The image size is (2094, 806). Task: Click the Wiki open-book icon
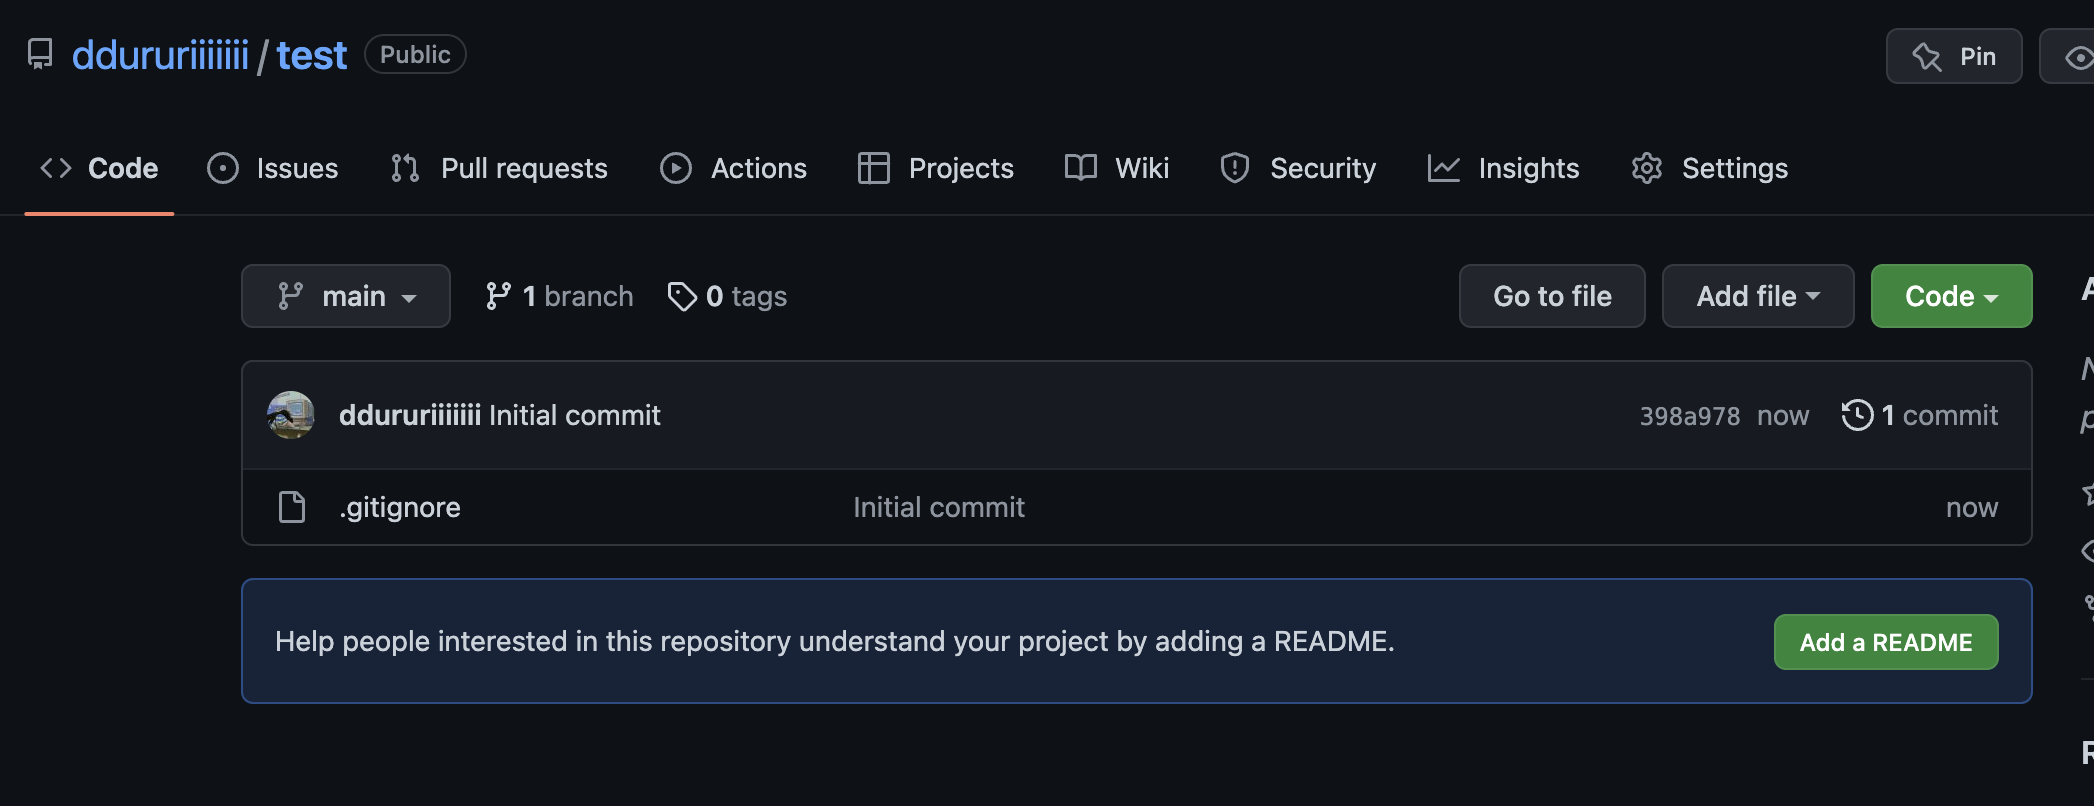click(1081, 168)
